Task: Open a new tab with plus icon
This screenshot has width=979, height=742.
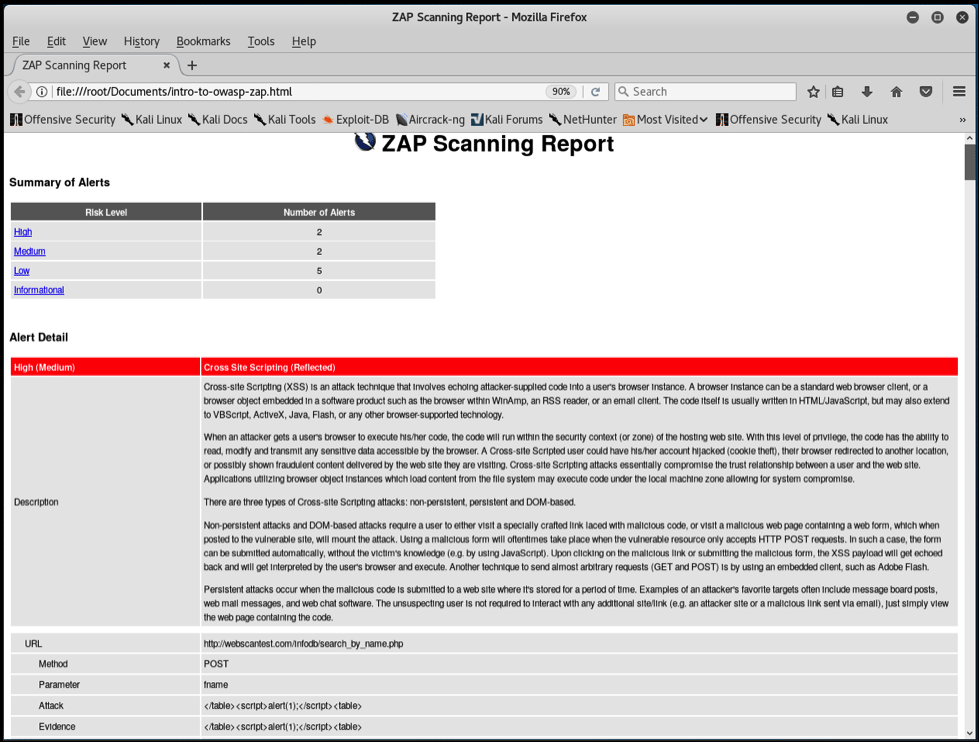Action: 192,65
